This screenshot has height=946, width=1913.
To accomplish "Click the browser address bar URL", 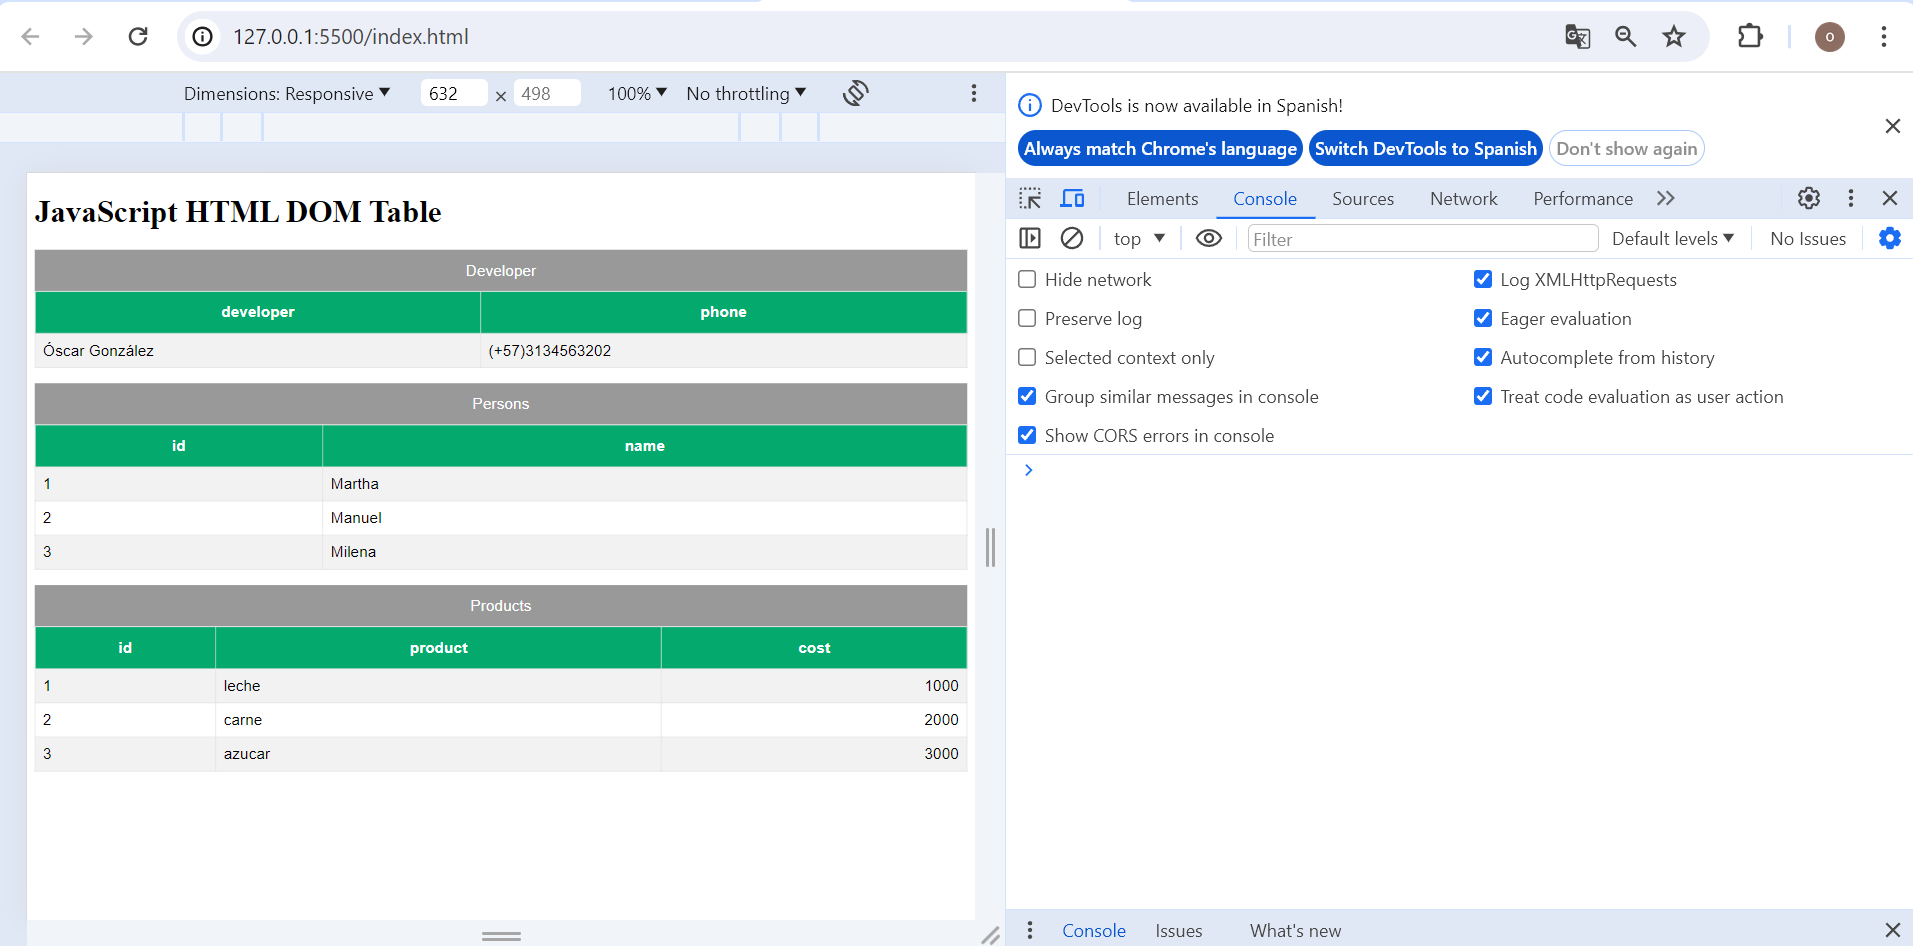I will click(351, 37).
